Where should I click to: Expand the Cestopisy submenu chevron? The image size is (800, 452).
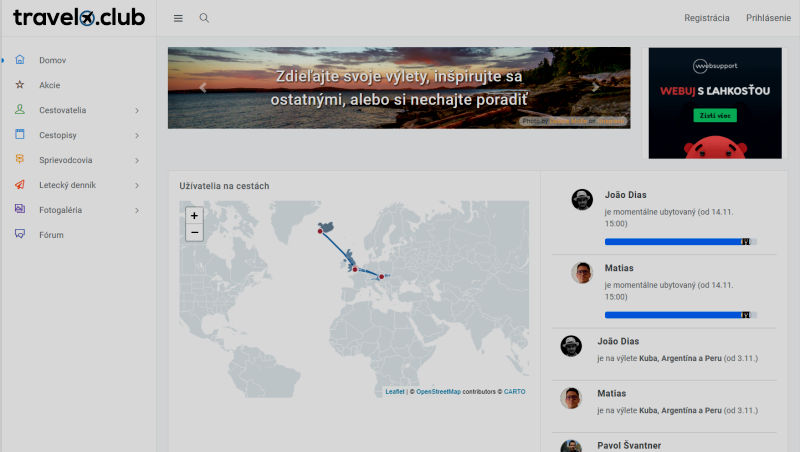tap(137, 136)
